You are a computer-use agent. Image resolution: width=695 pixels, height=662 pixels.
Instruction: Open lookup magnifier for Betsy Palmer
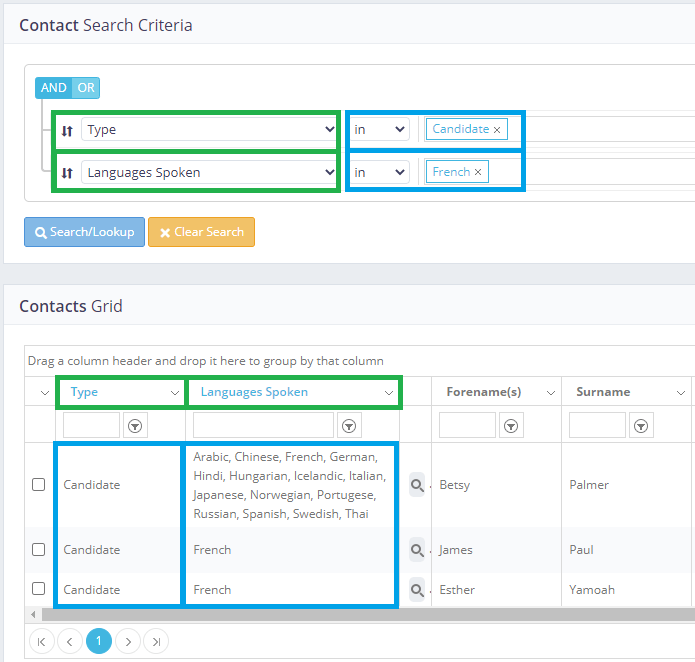point(417,485)
